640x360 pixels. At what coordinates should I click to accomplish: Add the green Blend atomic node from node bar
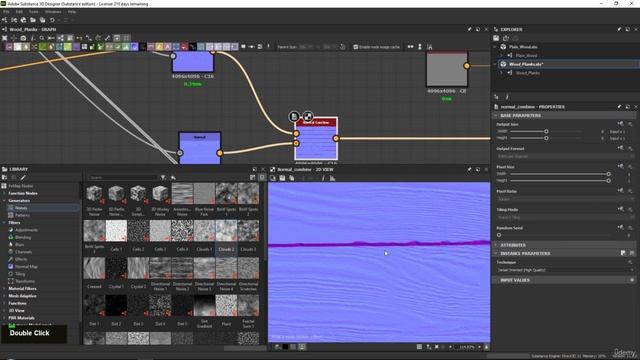pos(42,47)
